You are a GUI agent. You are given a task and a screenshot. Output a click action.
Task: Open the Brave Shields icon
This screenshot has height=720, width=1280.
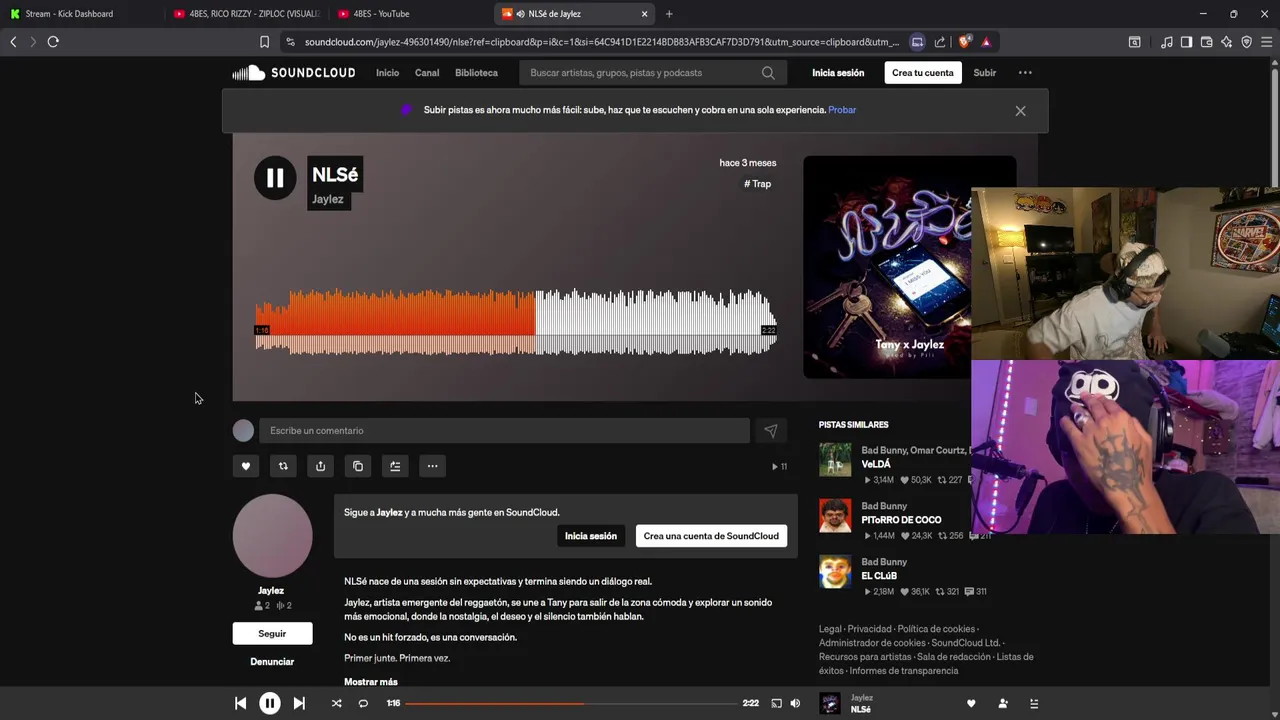(x=964, y=42)
